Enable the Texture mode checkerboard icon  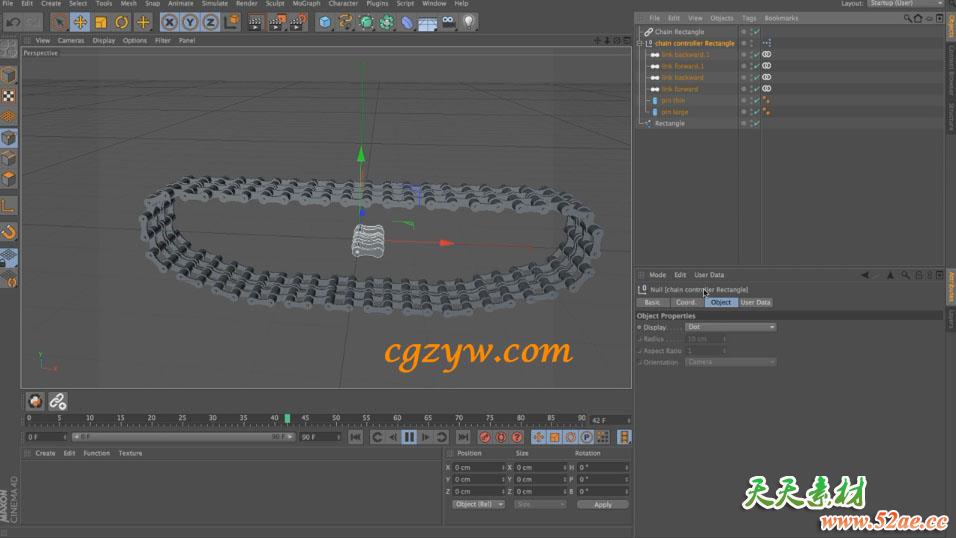click(9, 96)
